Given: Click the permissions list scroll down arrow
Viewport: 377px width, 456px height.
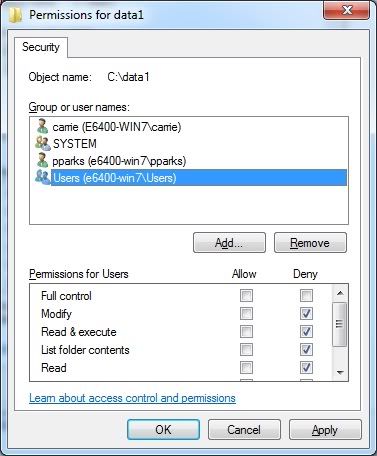Looking at the screenshot, I should pos(340,372).
